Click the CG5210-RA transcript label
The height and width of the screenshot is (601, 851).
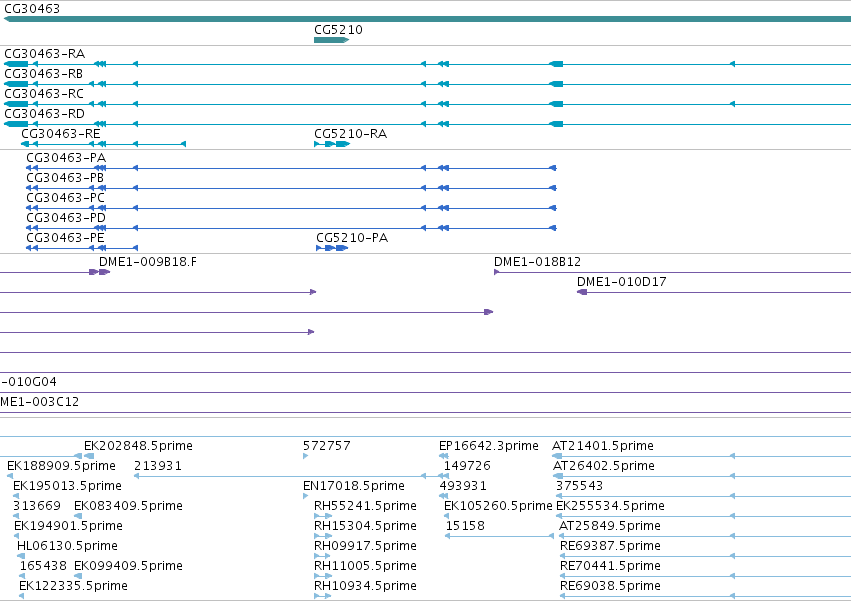[351, 134]
